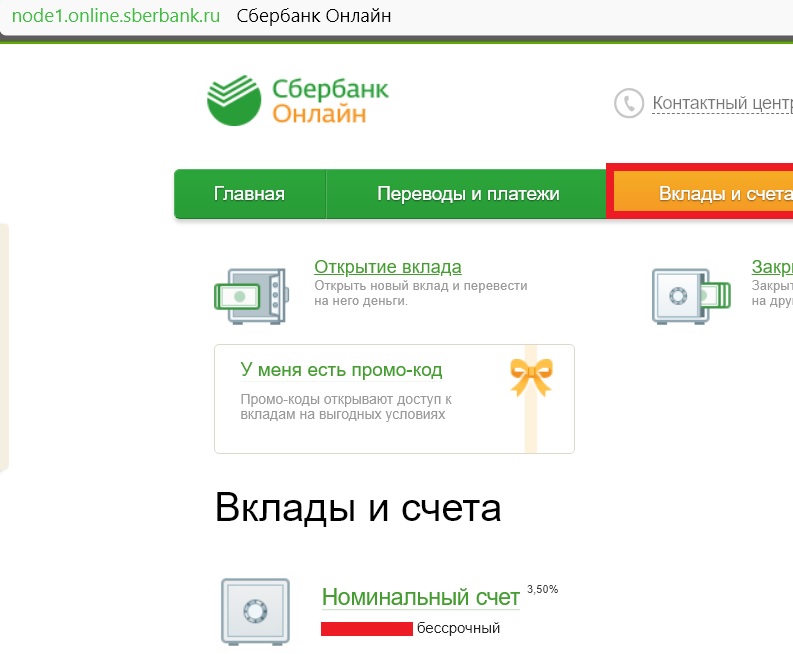Click the promo-code description text
This screenshot has width=793, height=654.
point(346,406)
